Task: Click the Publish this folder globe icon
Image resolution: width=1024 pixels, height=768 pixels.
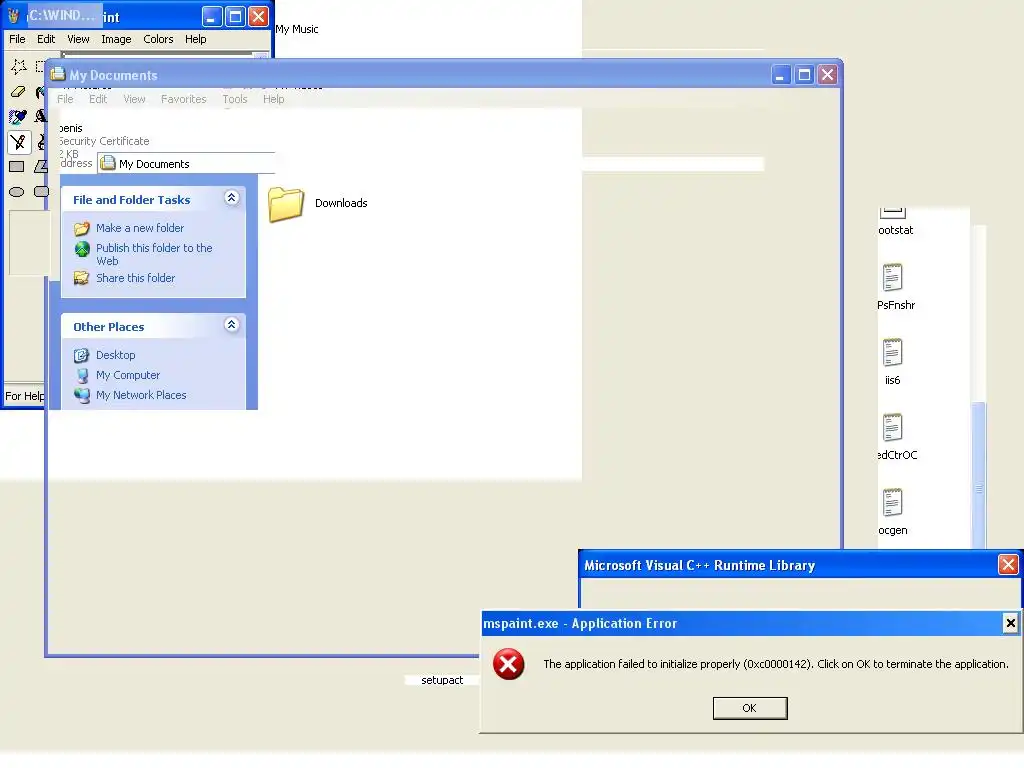Action: click(x=82, y=249)
